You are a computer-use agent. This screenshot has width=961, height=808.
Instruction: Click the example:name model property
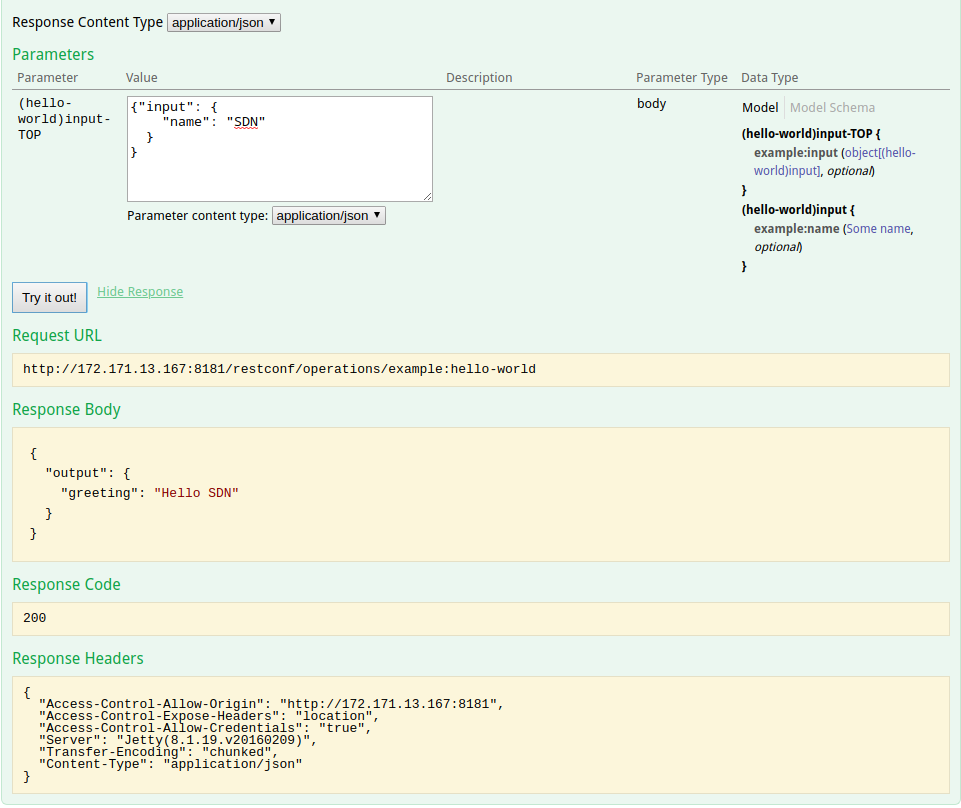pyautogui.click(x=796, y=229)
